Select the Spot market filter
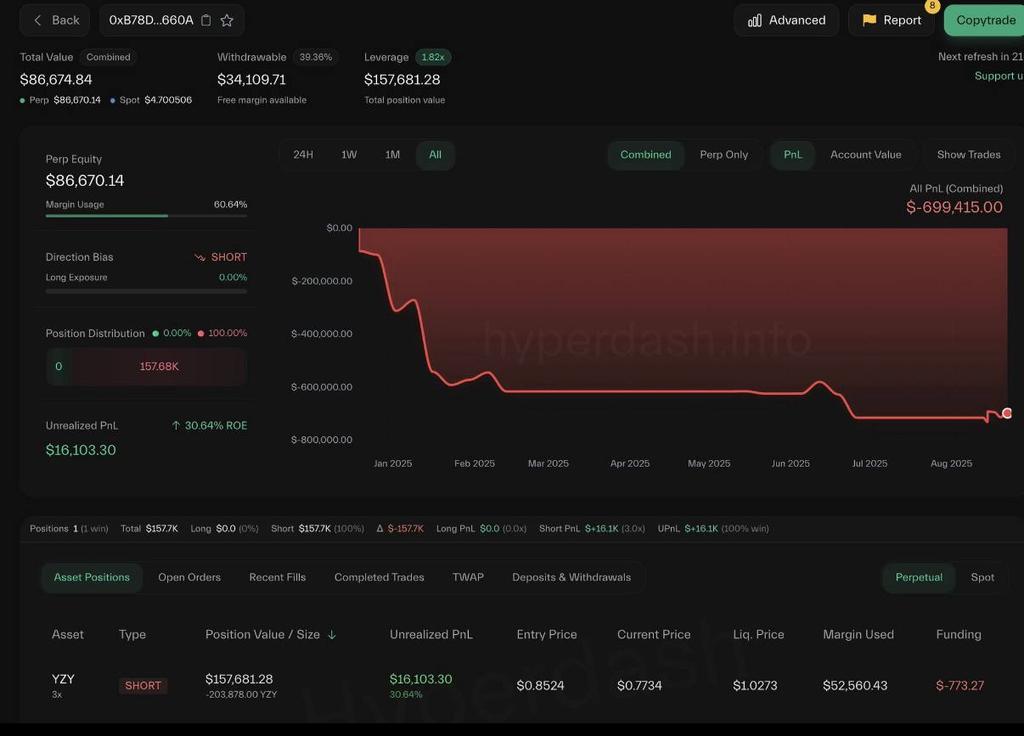Viewport: 1024px width, 736px height. click(982, 577)
